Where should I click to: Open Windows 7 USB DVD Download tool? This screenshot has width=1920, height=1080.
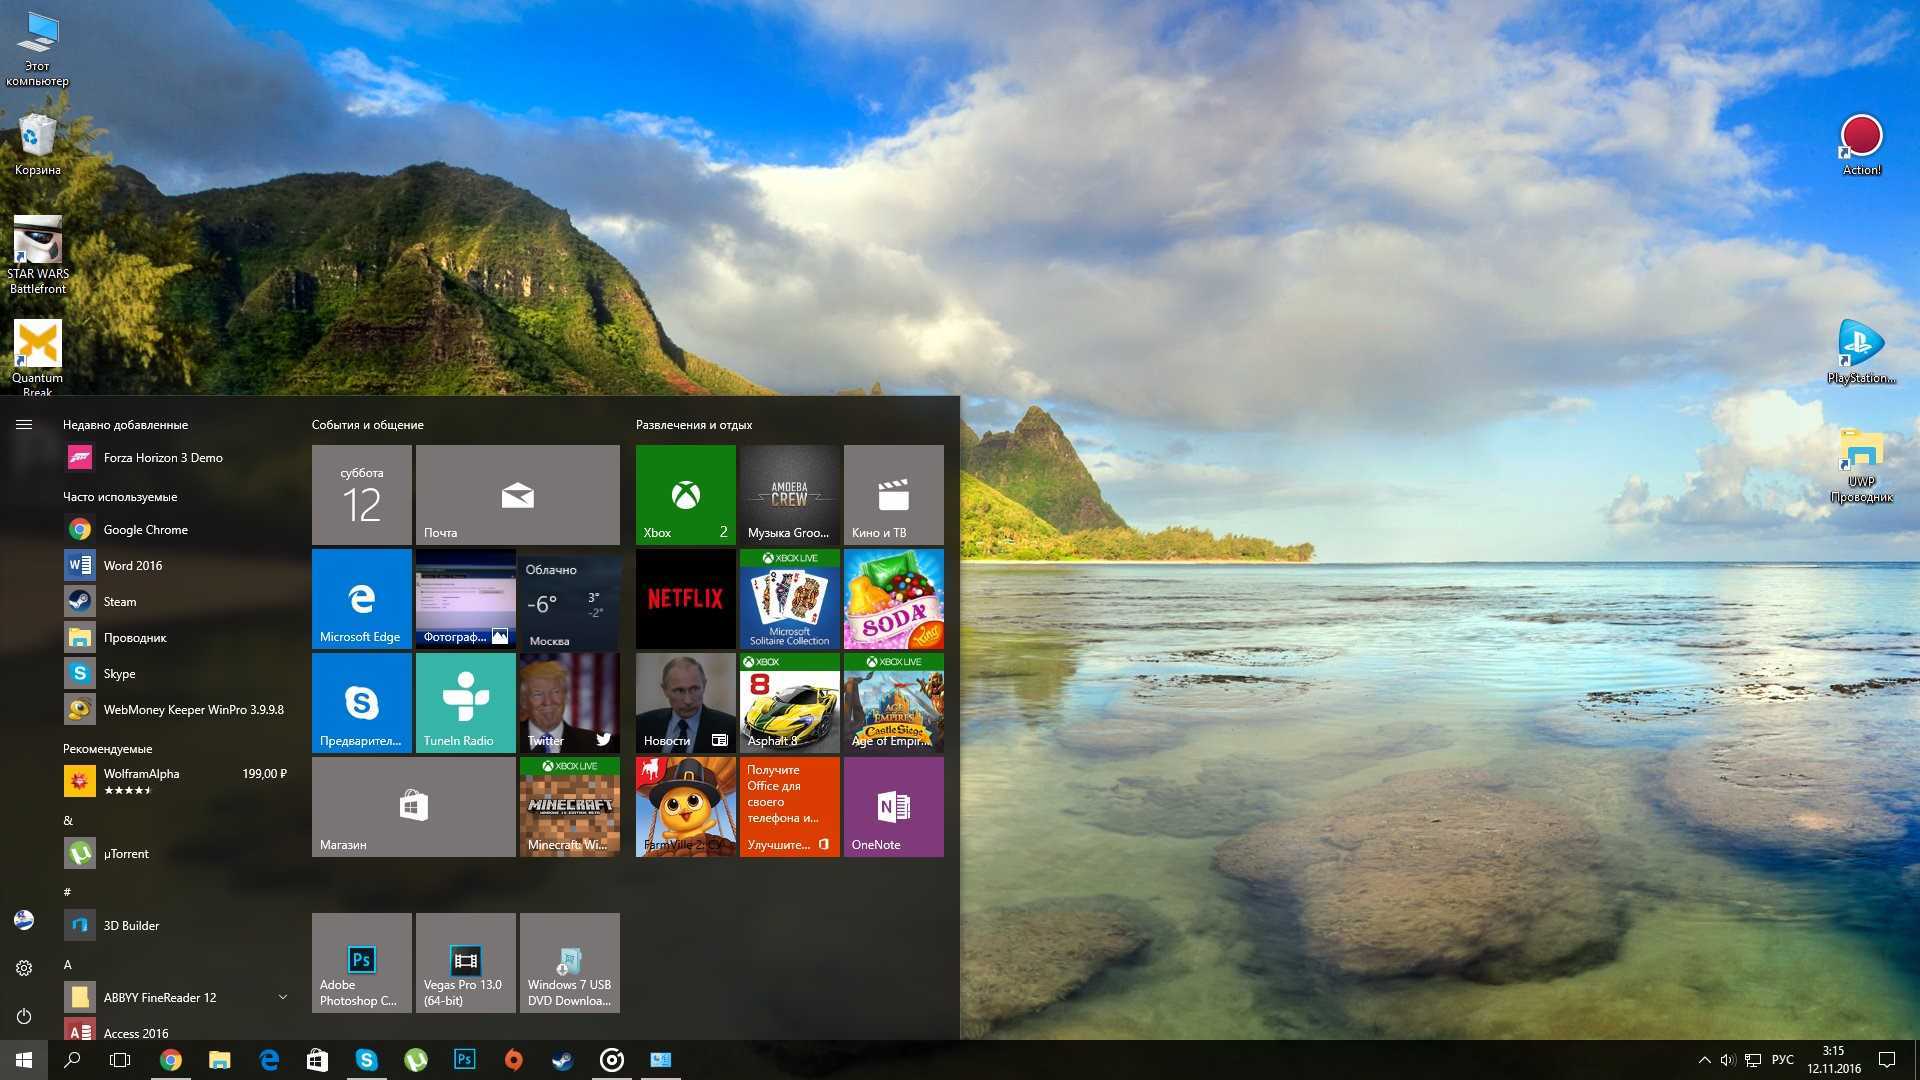tap(570, 960)
